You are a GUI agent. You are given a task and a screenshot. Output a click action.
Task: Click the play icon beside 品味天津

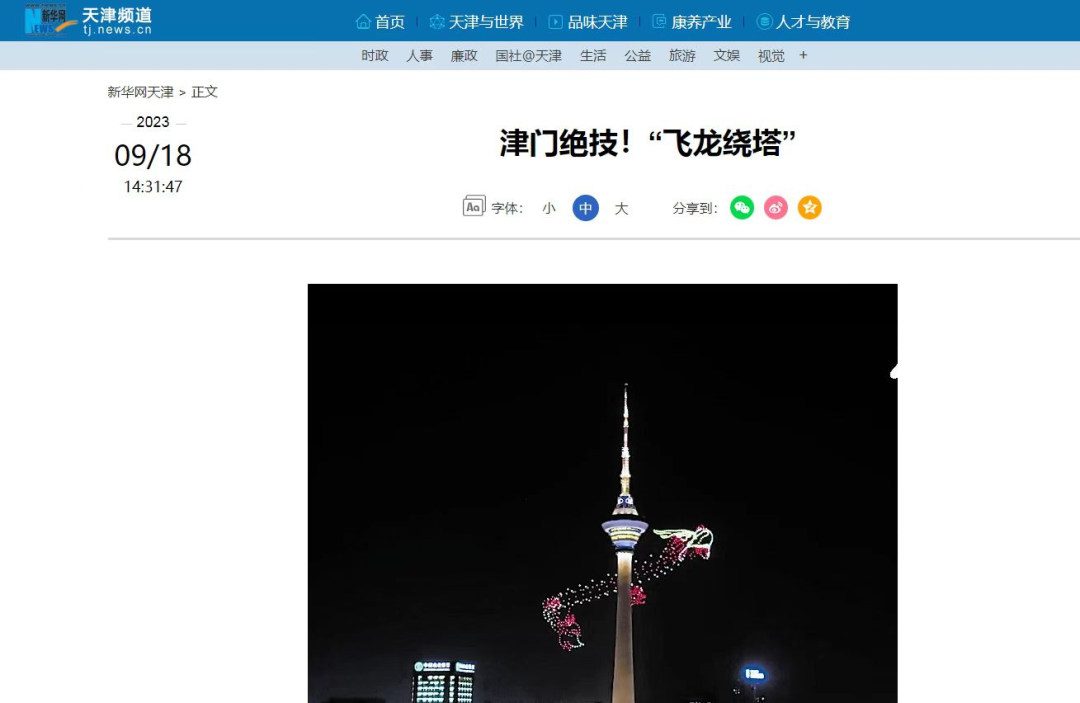pyautogui.click(x=555, y=22)
